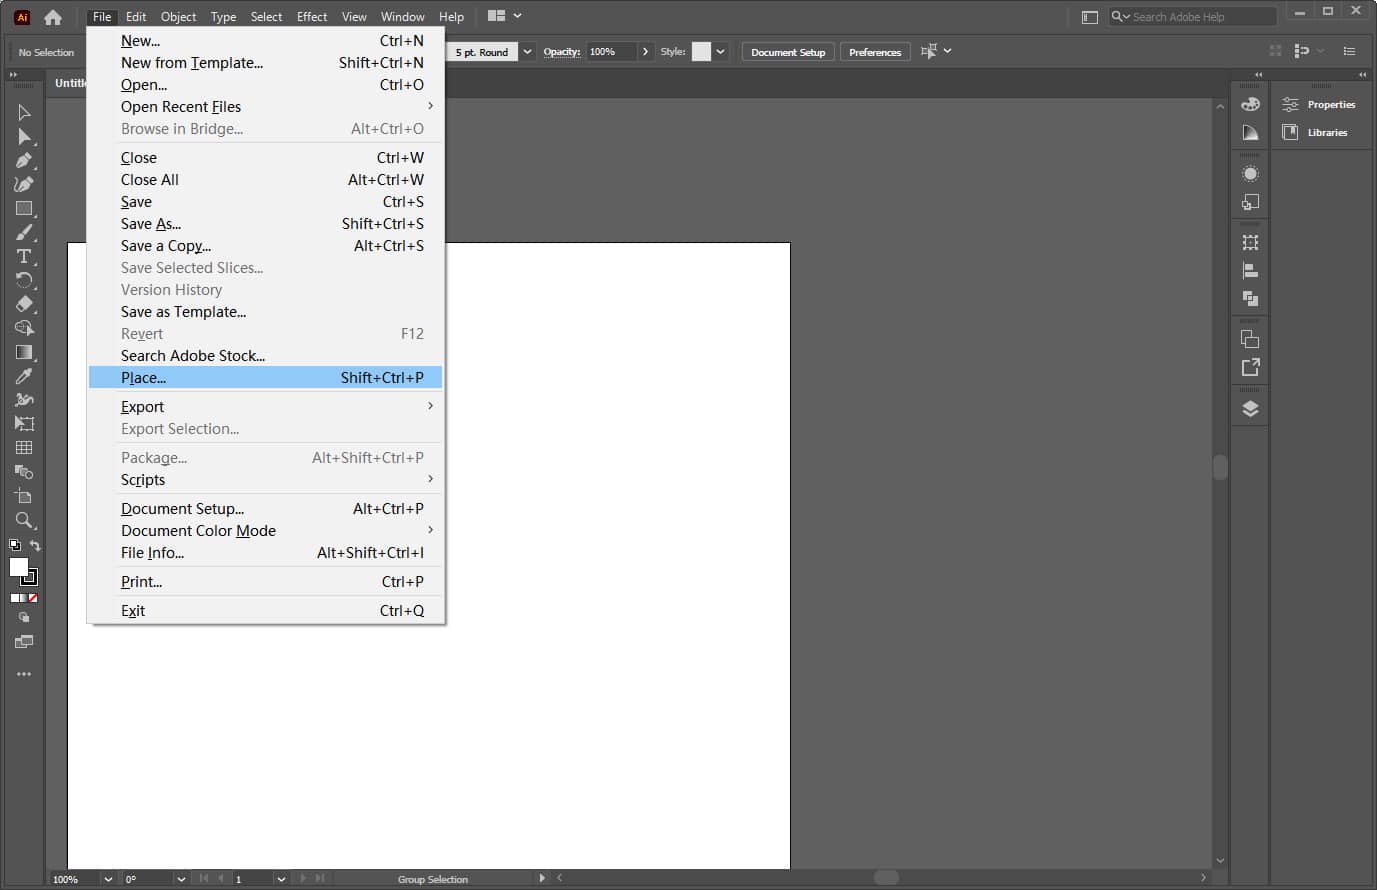Open the Libraries panel
The image size is (1377, 890).
click(1316, 132)
